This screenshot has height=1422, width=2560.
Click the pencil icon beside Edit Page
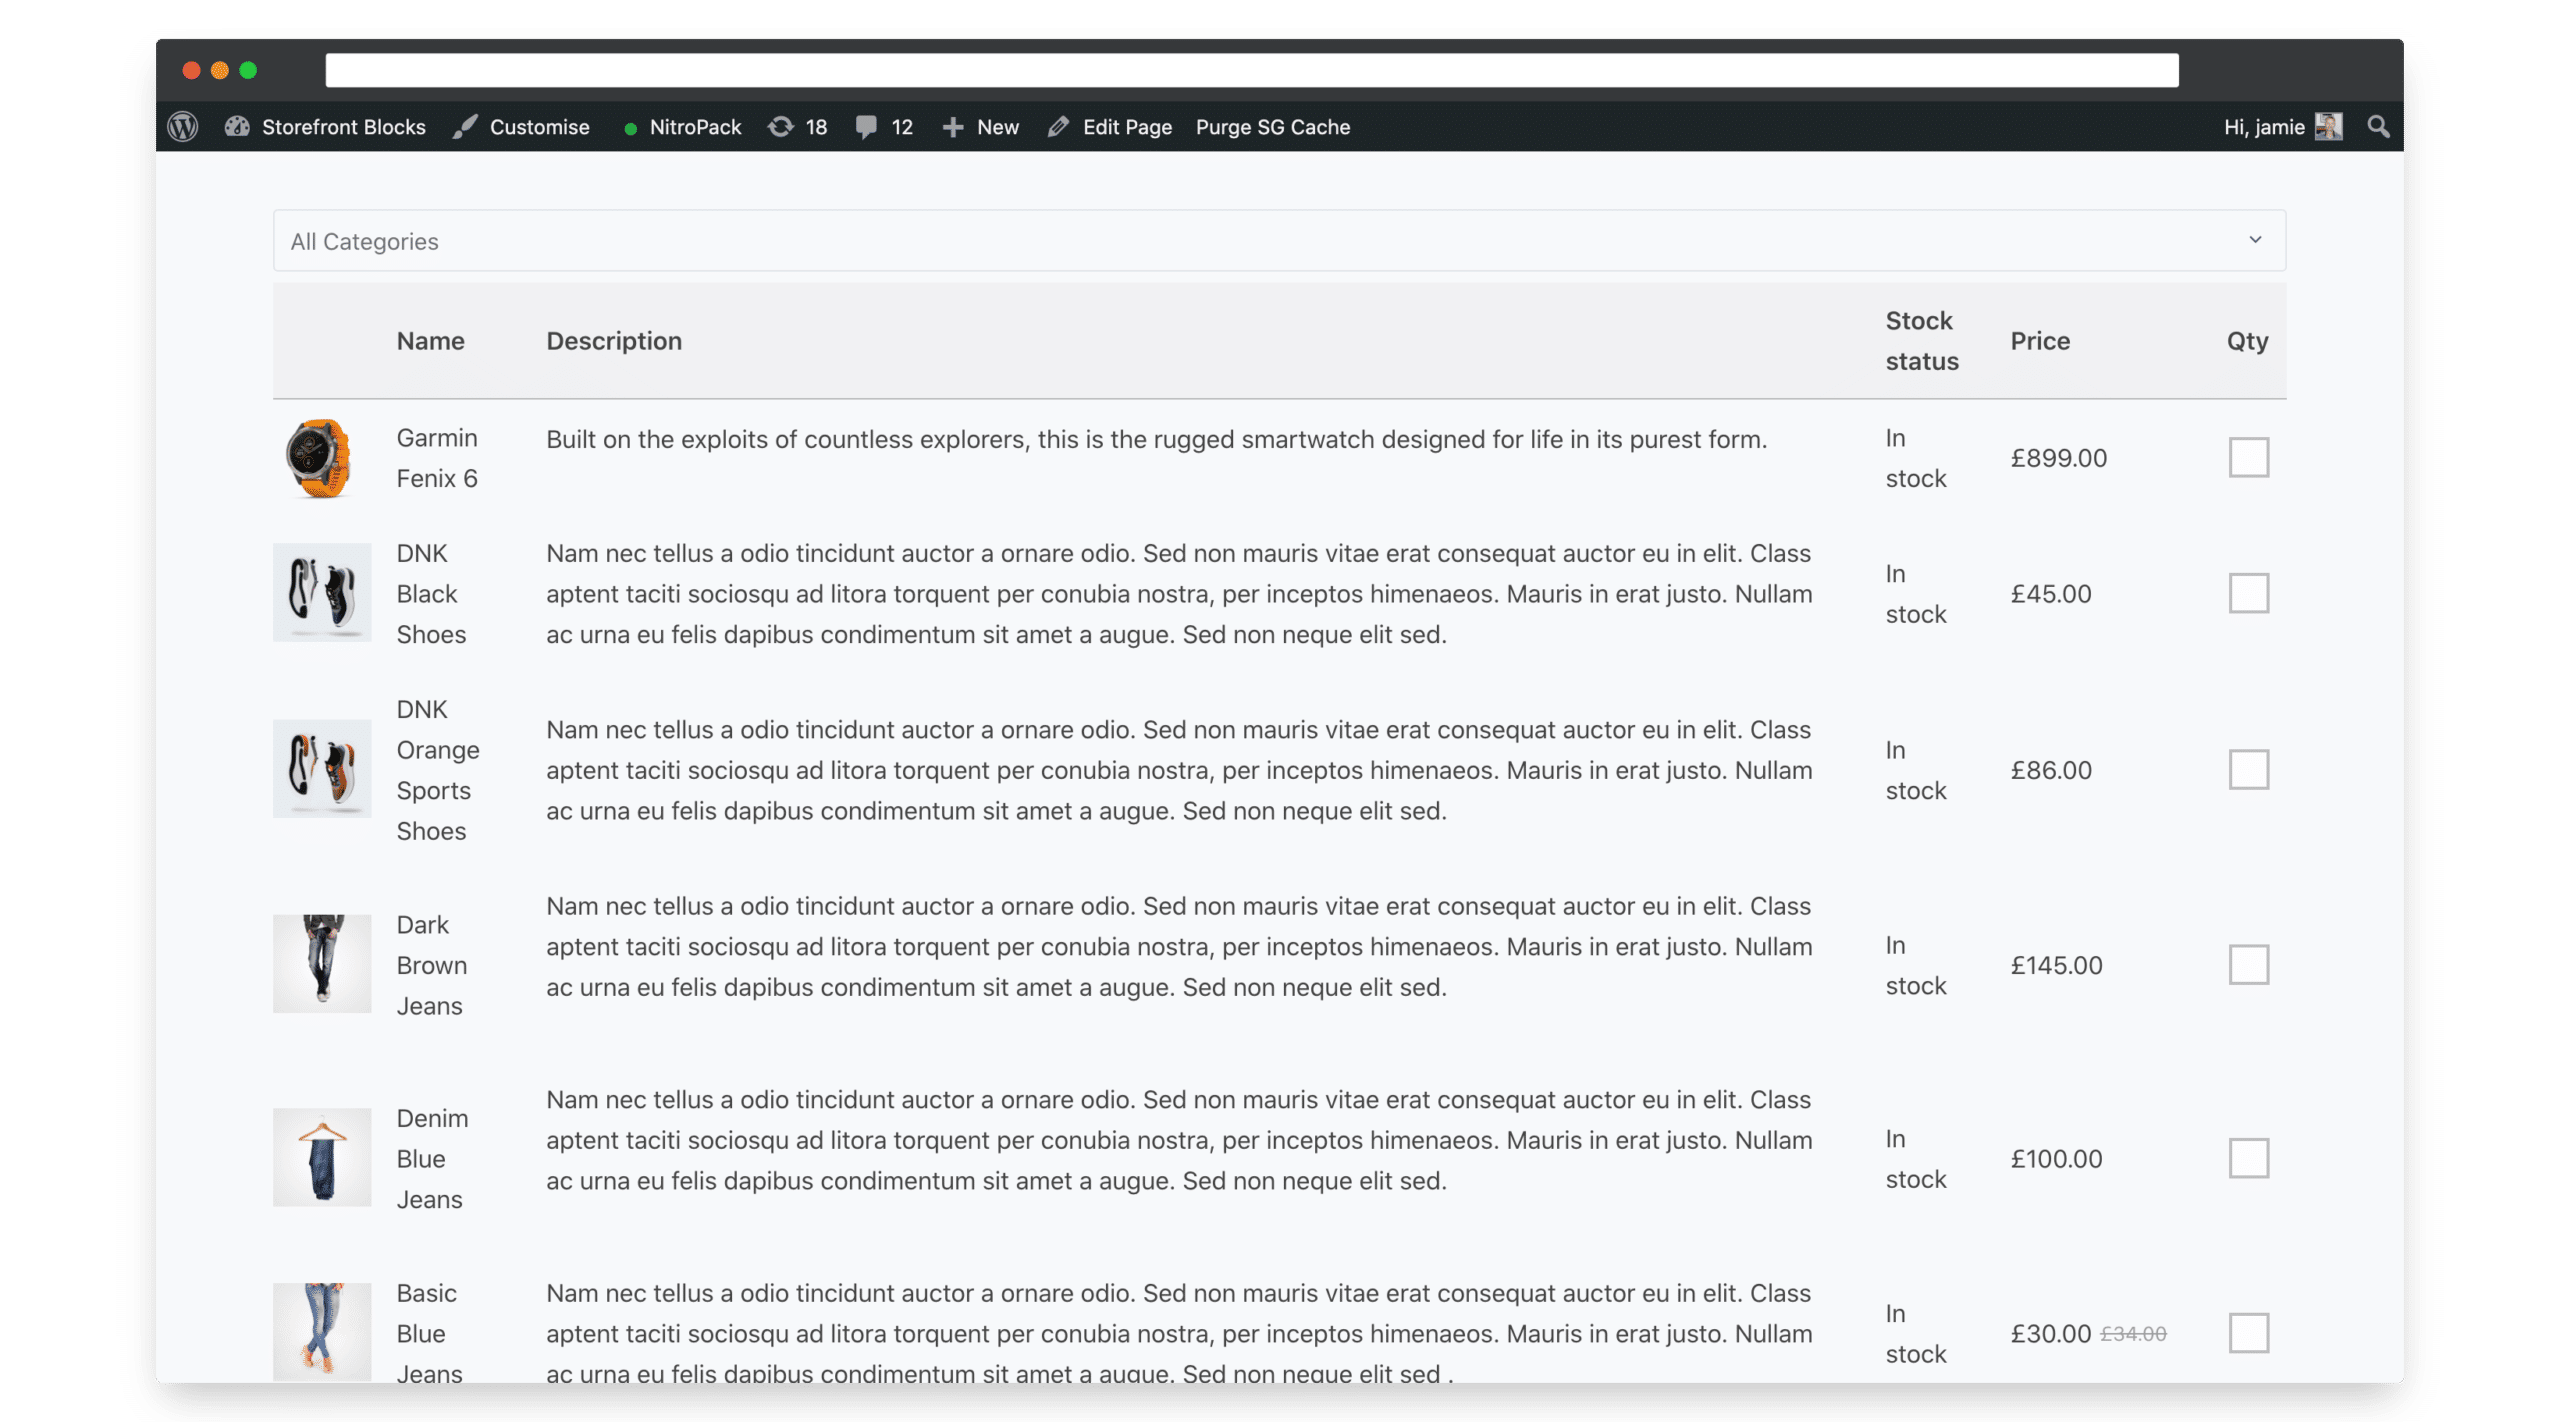[1058, 127]
